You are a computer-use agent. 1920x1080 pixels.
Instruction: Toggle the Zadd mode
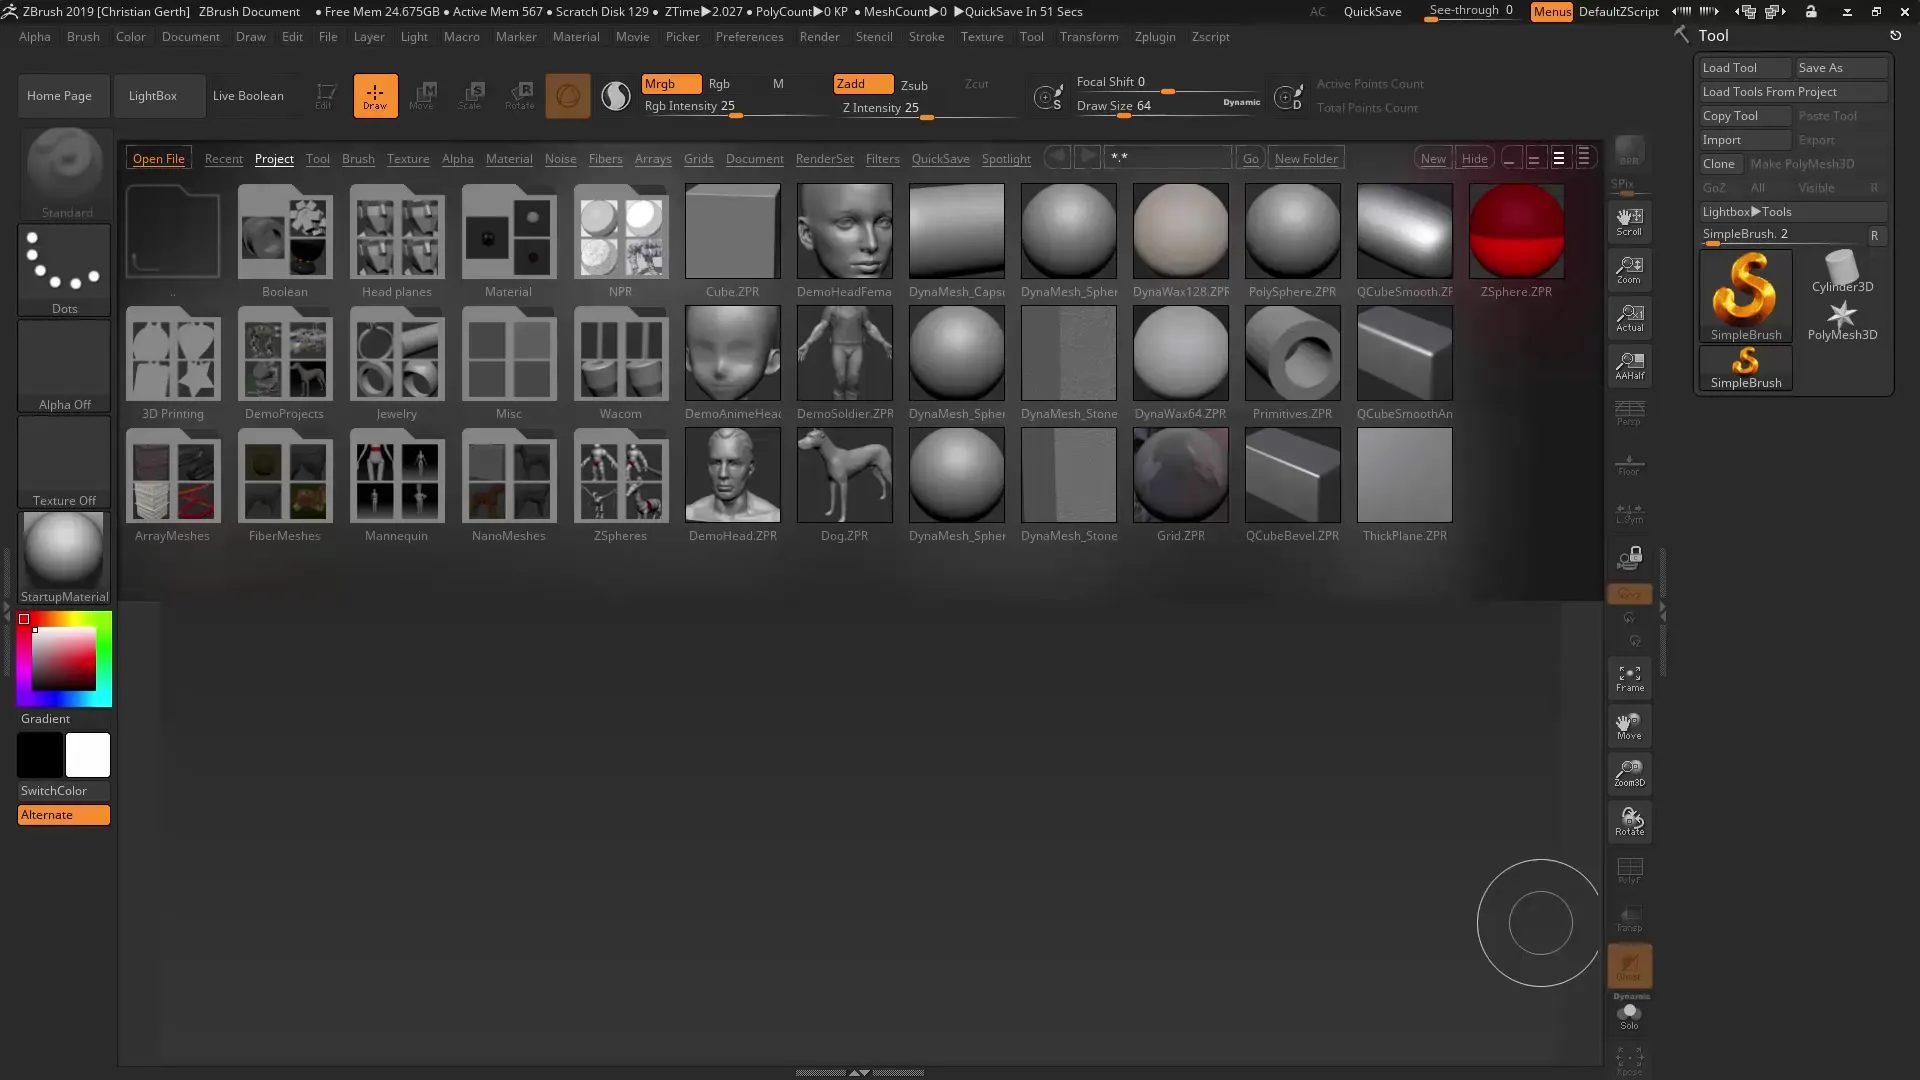click(863, 84)
